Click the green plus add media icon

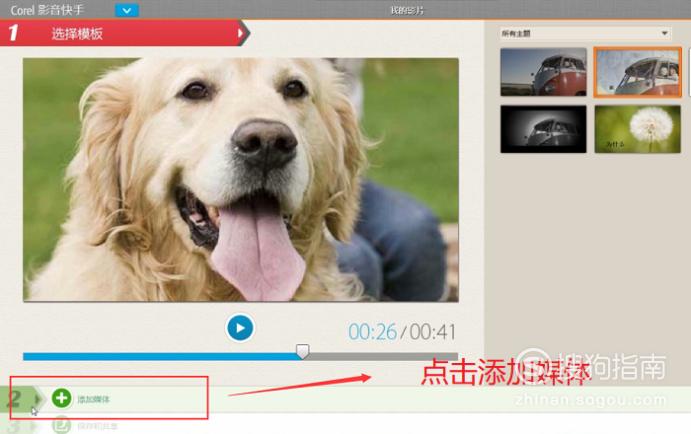point(61,398)
